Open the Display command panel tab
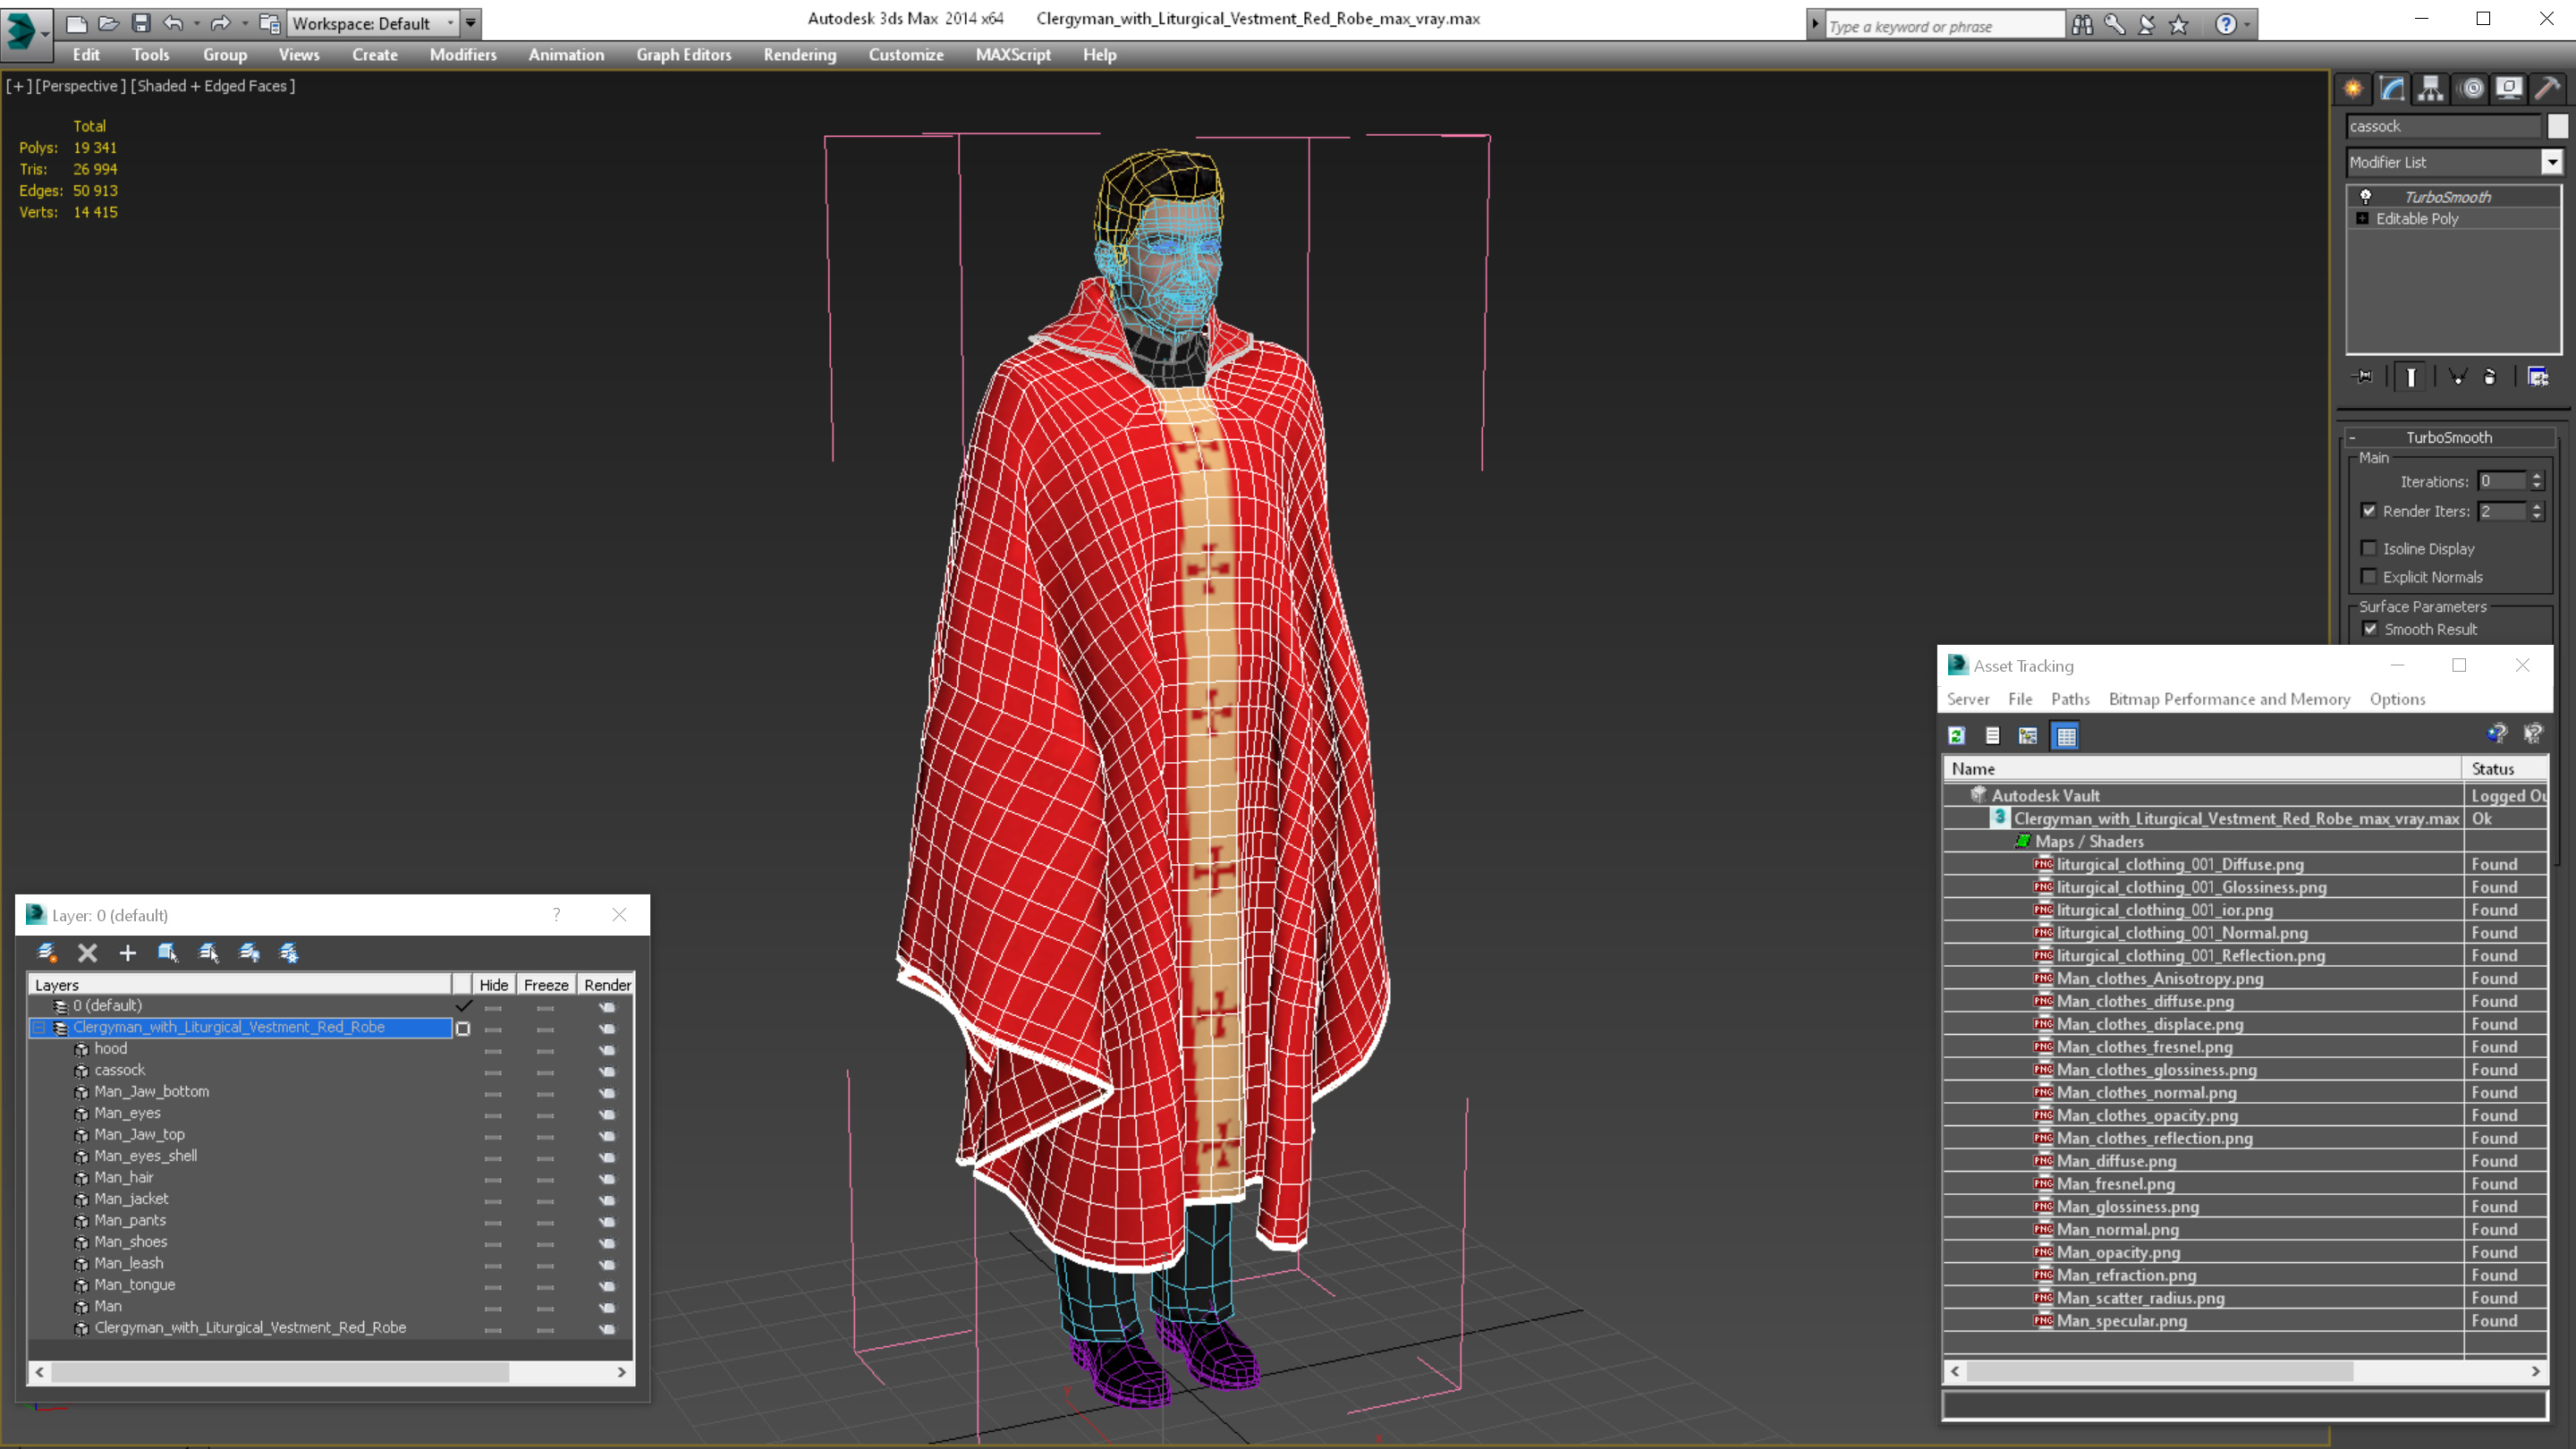Viewport: 2576px width, 1449px height. pyautogui.click(x=2509, y=89)
